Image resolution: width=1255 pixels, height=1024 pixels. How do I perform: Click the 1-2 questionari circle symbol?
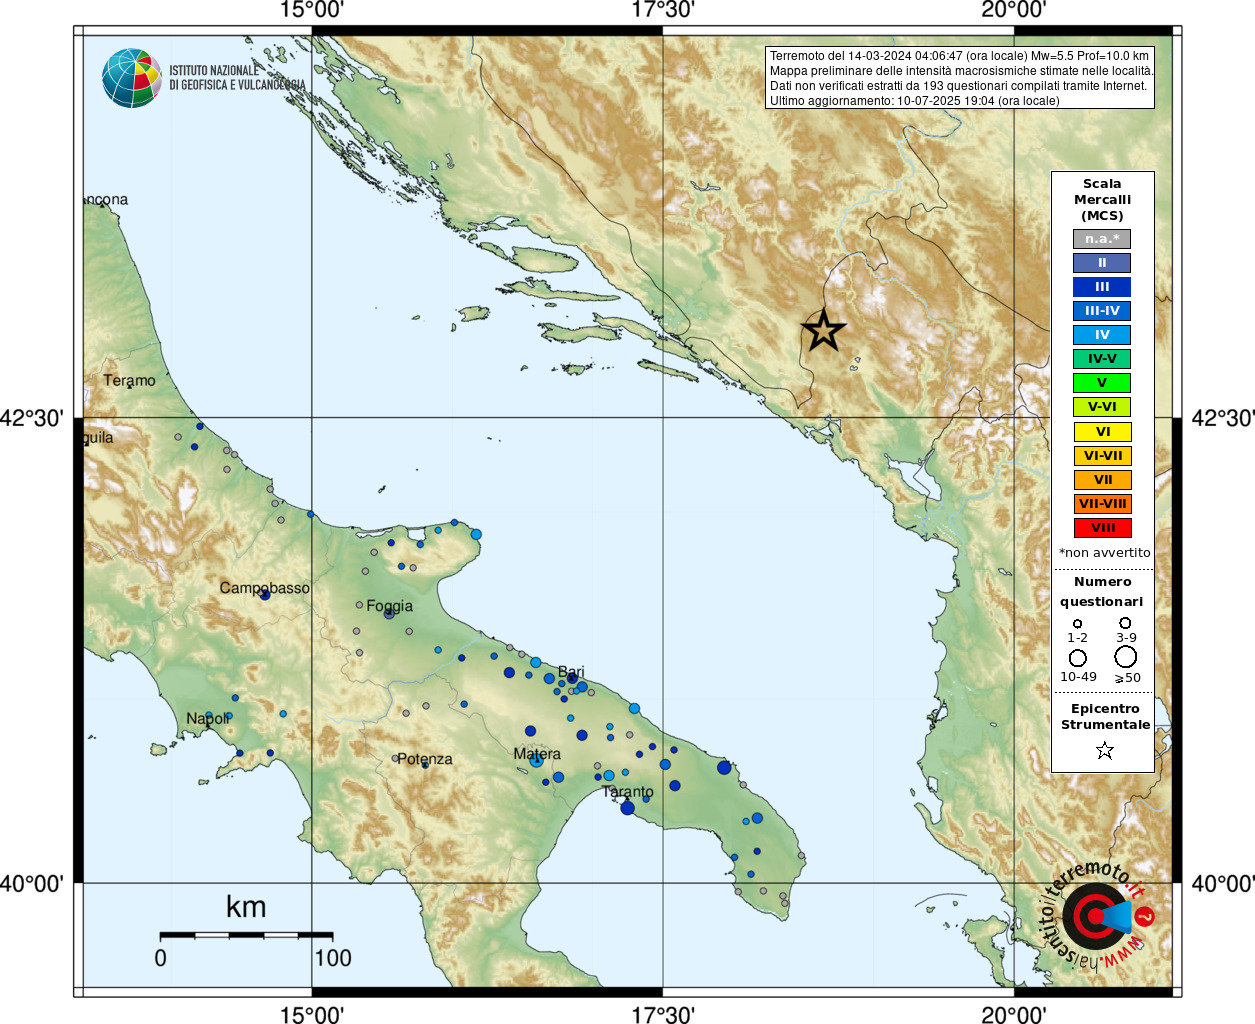pos(1077,624)
